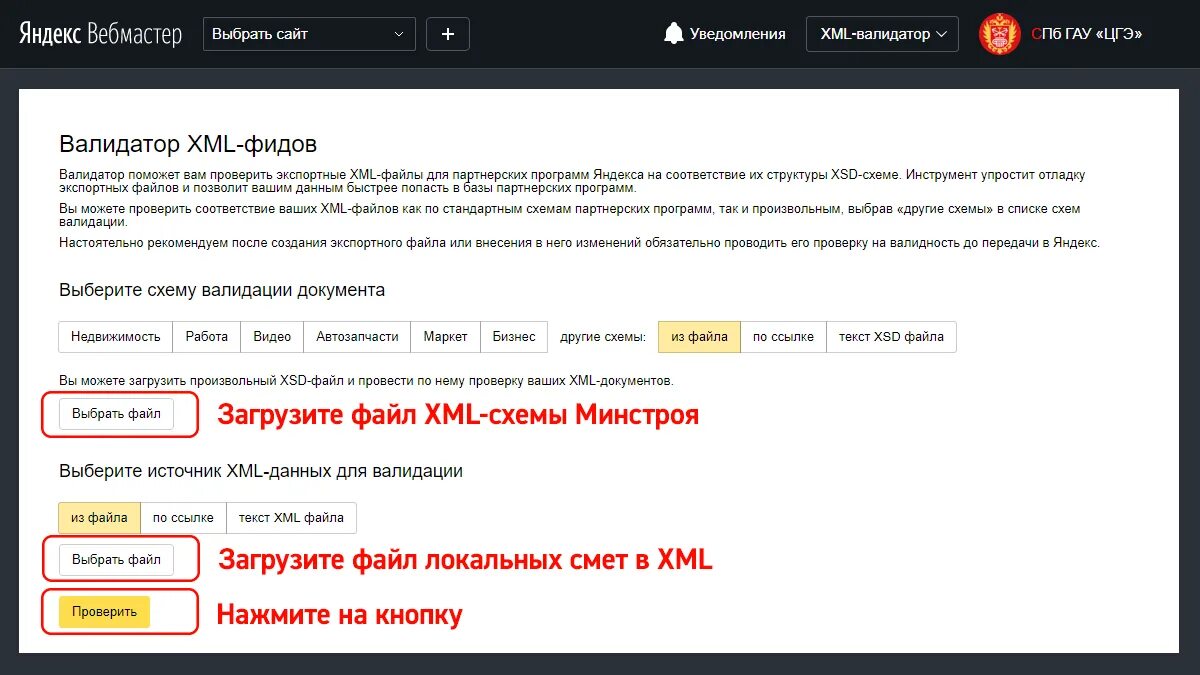Click the yellow Проверить button
Screen dimensions: 1200x675
(x=104, y=612)
